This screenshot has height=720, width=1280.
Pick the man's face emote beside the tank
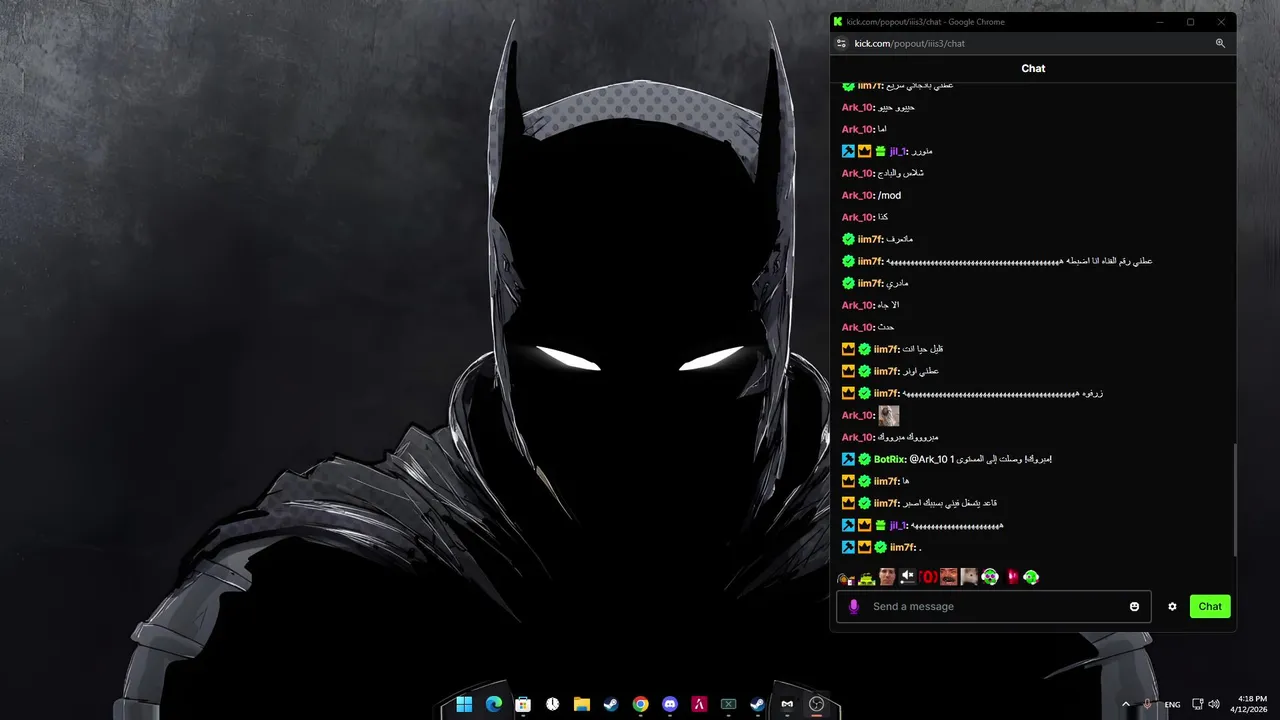pyautogui.click(x=887, y=577)
